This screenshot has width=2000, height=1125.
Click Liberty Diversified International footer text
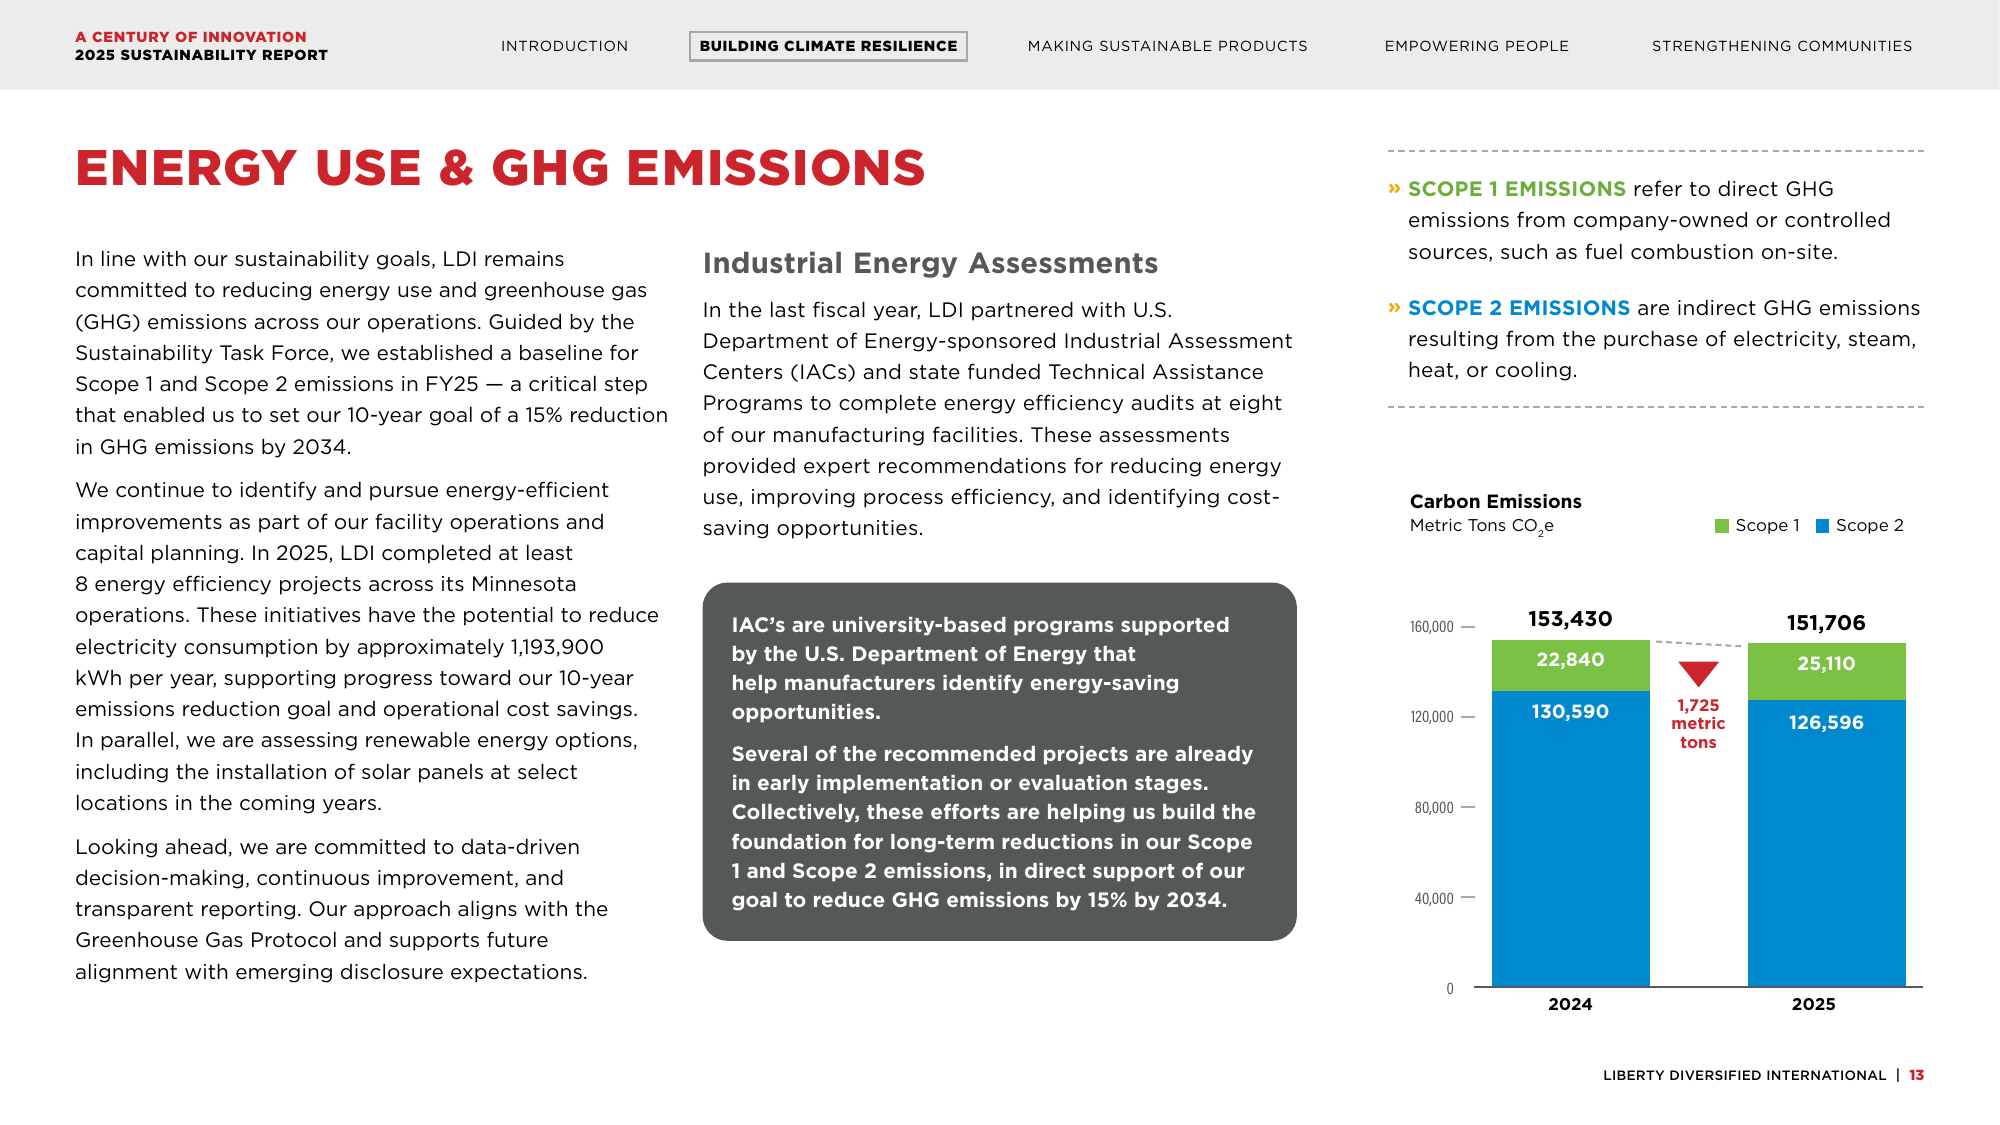1744,1075
